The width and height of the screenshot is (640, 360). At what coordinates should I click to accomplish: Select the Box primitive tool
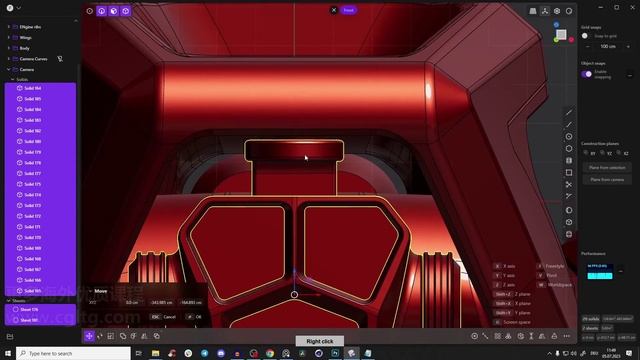pos(569,222)
